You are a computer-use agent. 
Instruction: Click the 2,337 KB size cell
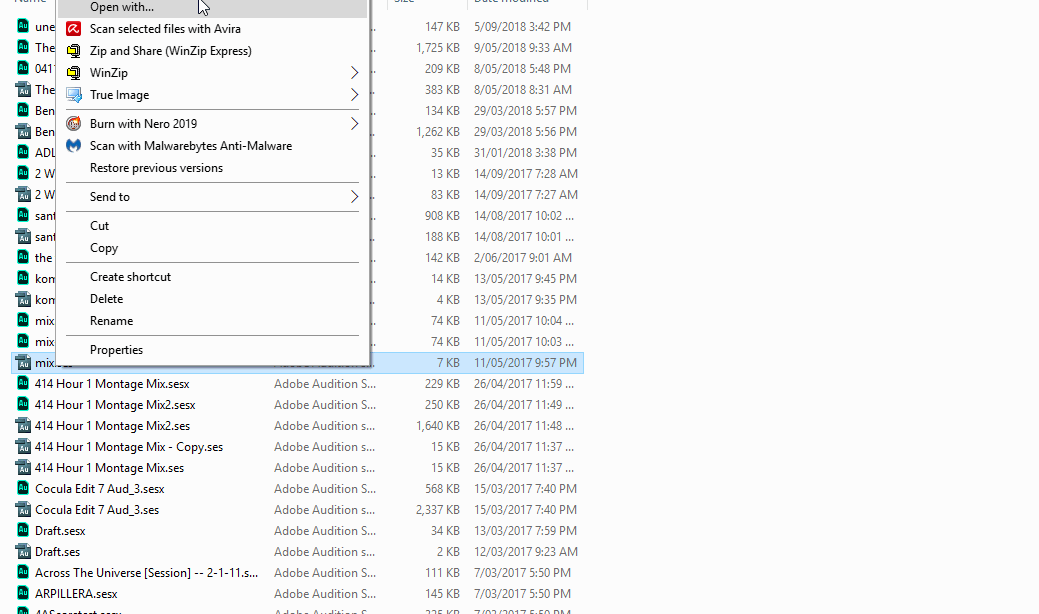(438, 510)
